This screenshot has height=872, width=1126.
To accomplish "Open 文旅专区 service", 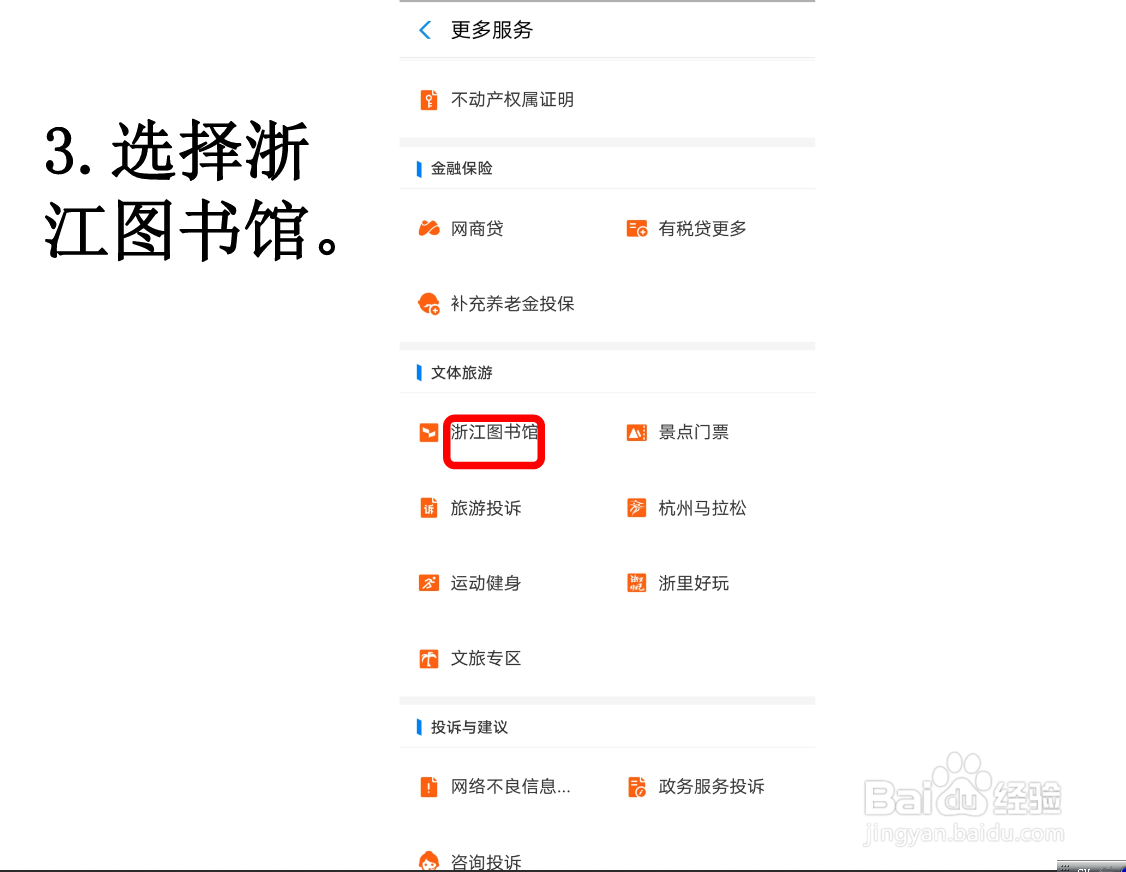I will click(x=485, y=658).
